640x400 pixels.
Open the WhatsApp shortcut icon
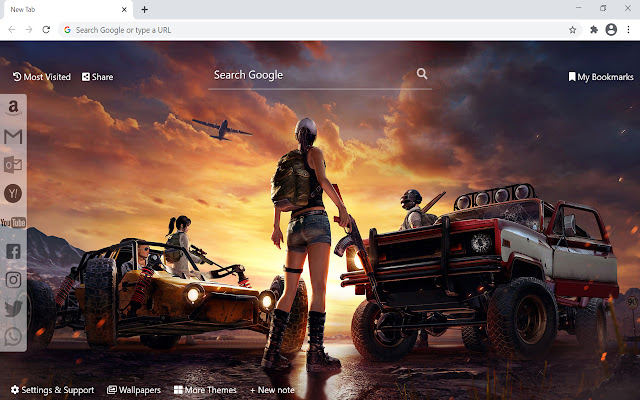[13, 337]
